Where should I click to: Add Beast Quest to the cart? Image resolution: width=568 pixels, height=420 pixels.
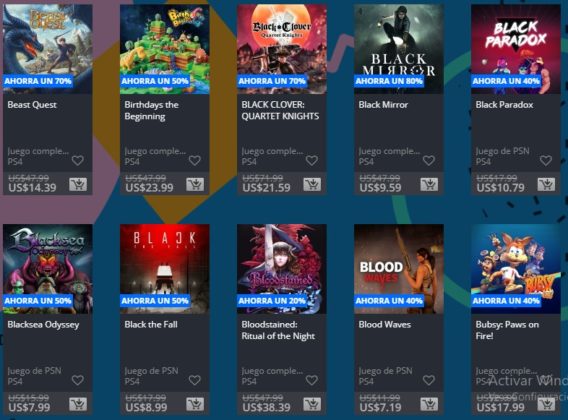pyautogui.click(x=78, y=185)
